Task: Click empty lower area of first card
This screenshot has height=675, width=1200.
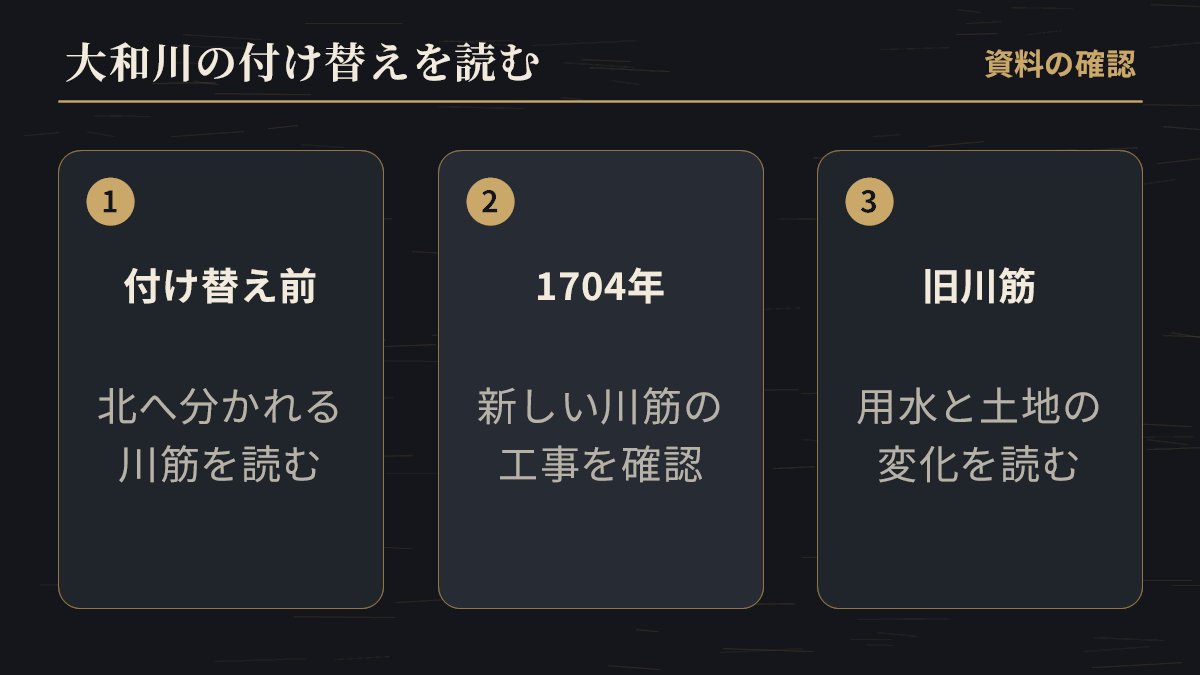Action: click(x=220, y=550)
